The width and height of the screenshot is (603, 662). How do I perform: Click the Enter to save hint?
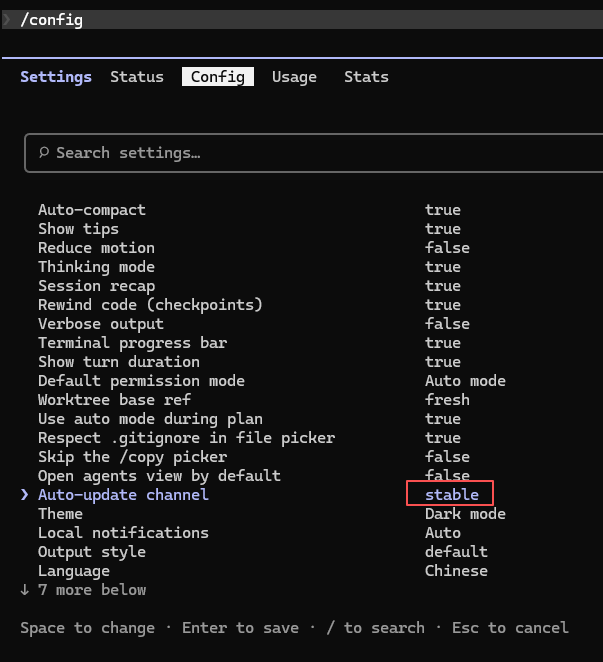(x=240, y=628)
